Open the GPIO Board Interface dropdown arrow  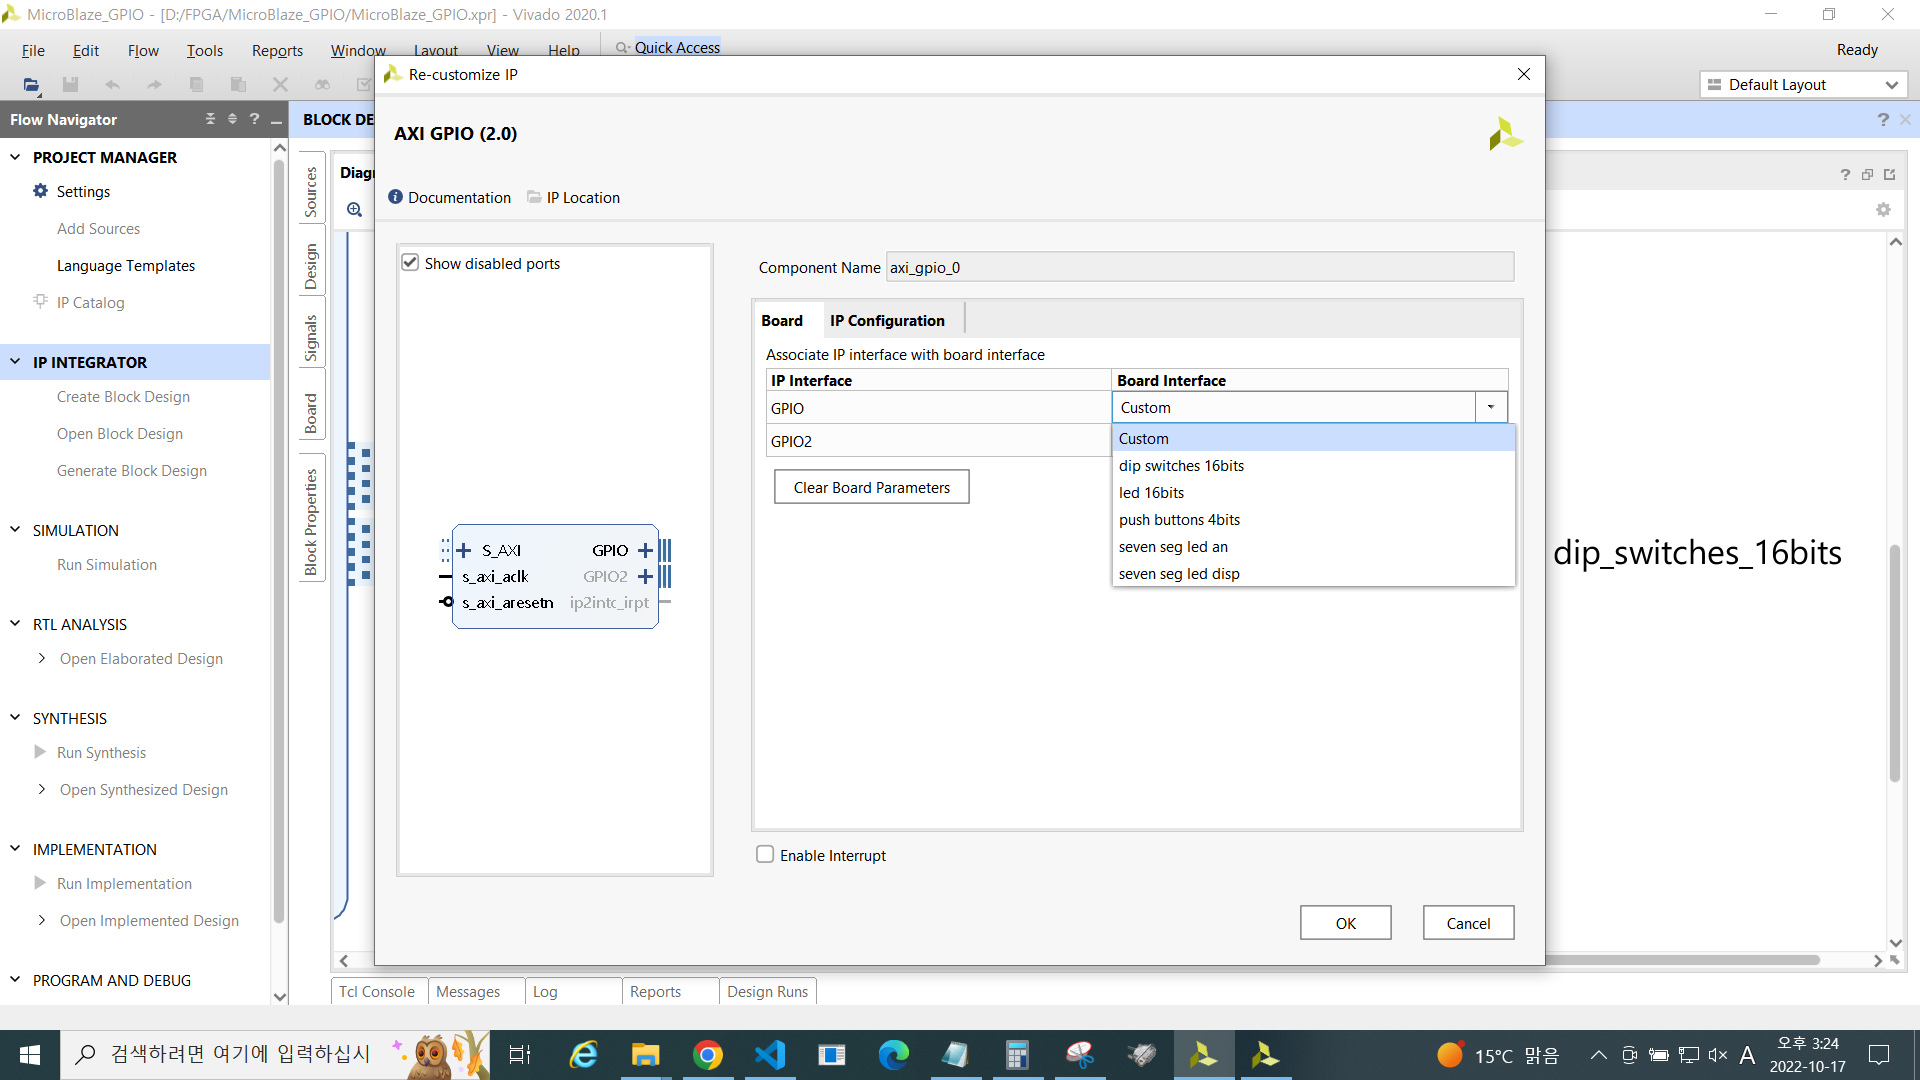pos(1490,407)
